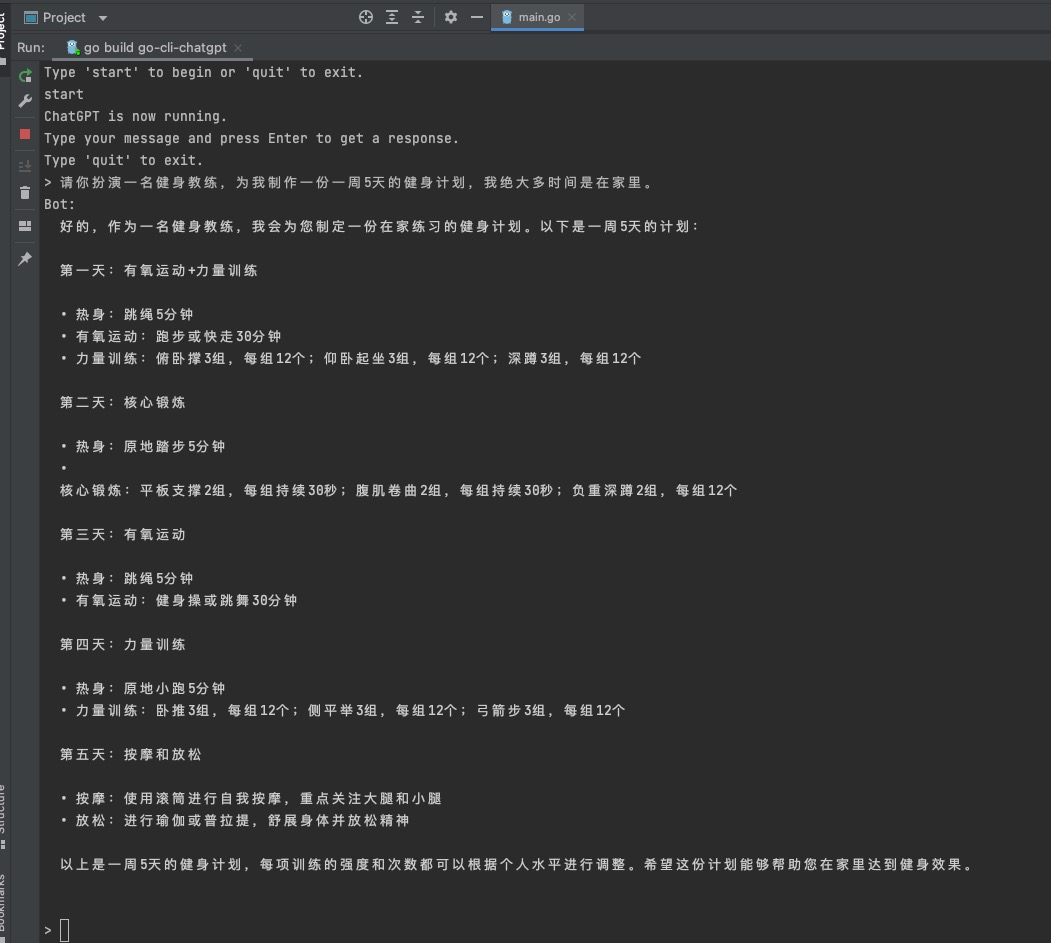This screenshot has height=943, width=1051.
Task: Collapse all folders in the Project view
Action: point(416,16)
